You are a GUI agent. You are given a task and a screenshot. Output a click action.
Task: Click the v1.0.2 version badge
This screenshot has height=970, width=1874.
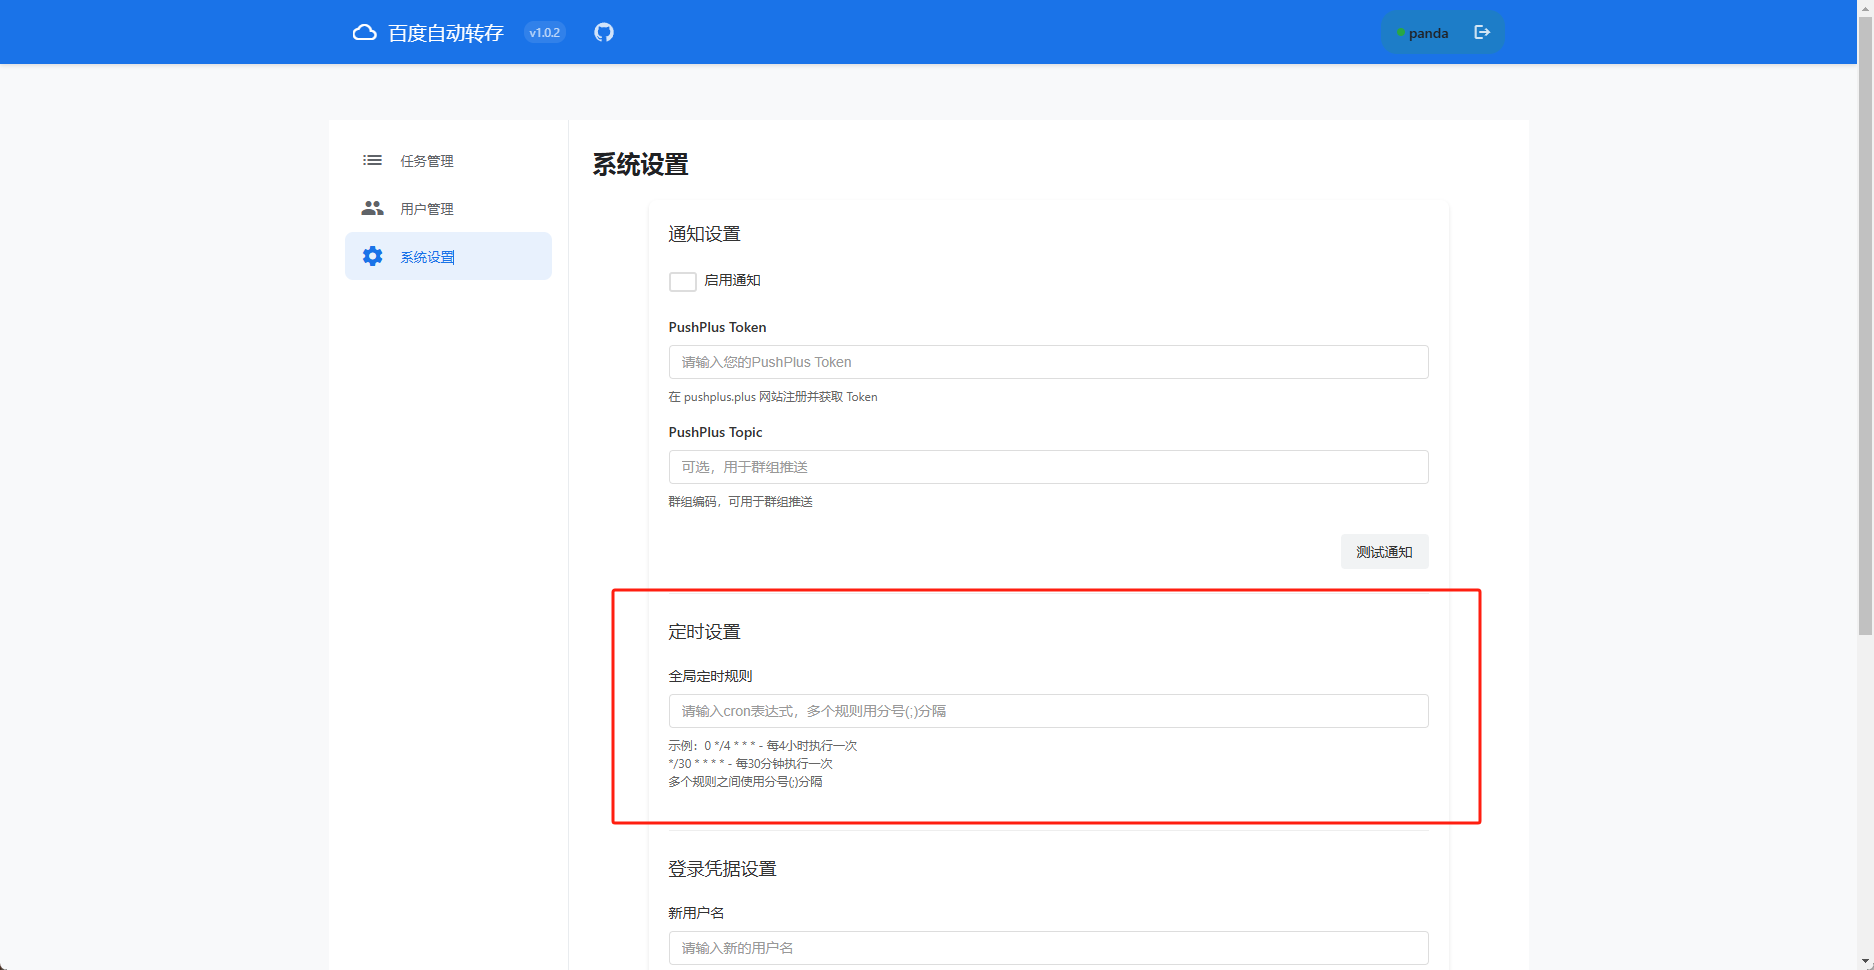(545, 33)
